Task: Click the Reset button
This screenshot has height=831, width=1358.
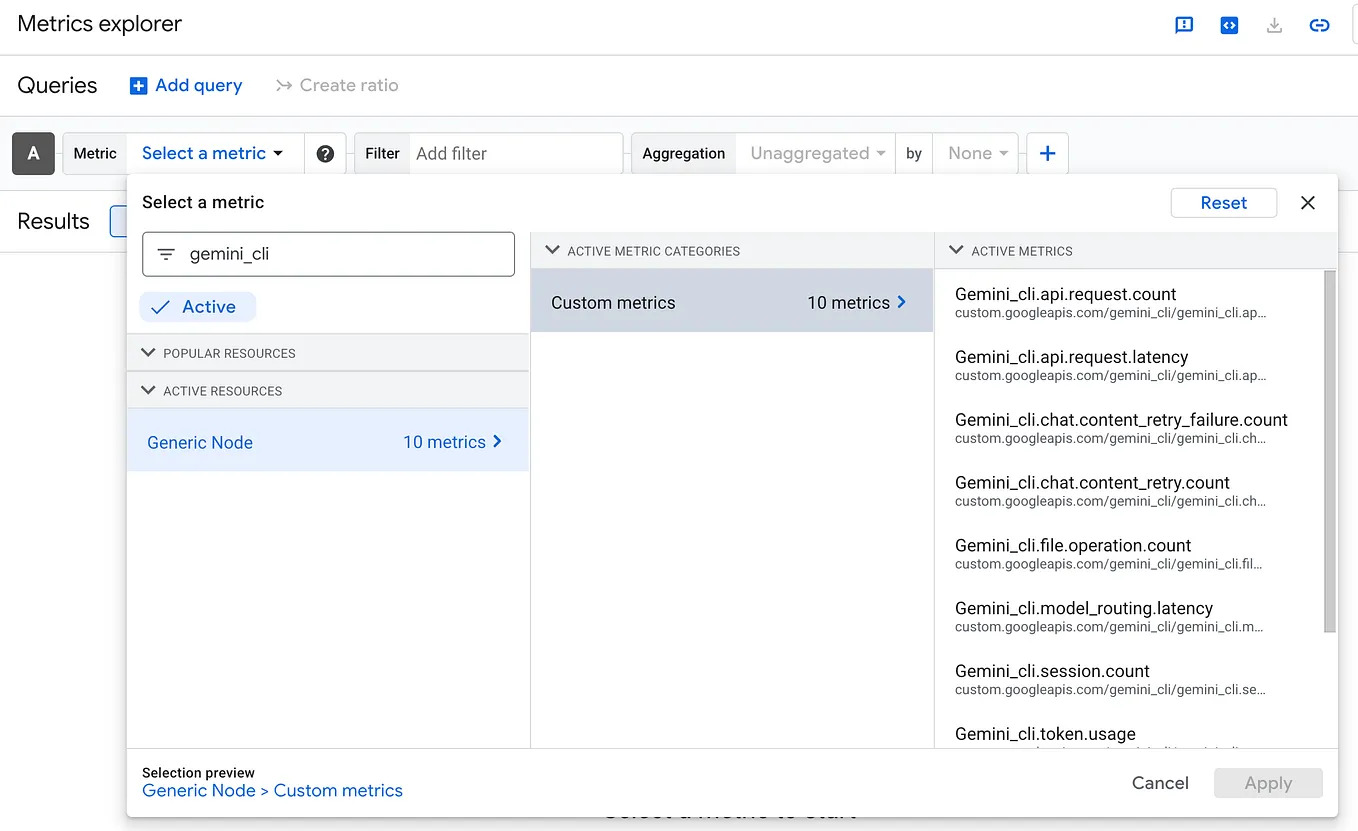Action: 1223,202
